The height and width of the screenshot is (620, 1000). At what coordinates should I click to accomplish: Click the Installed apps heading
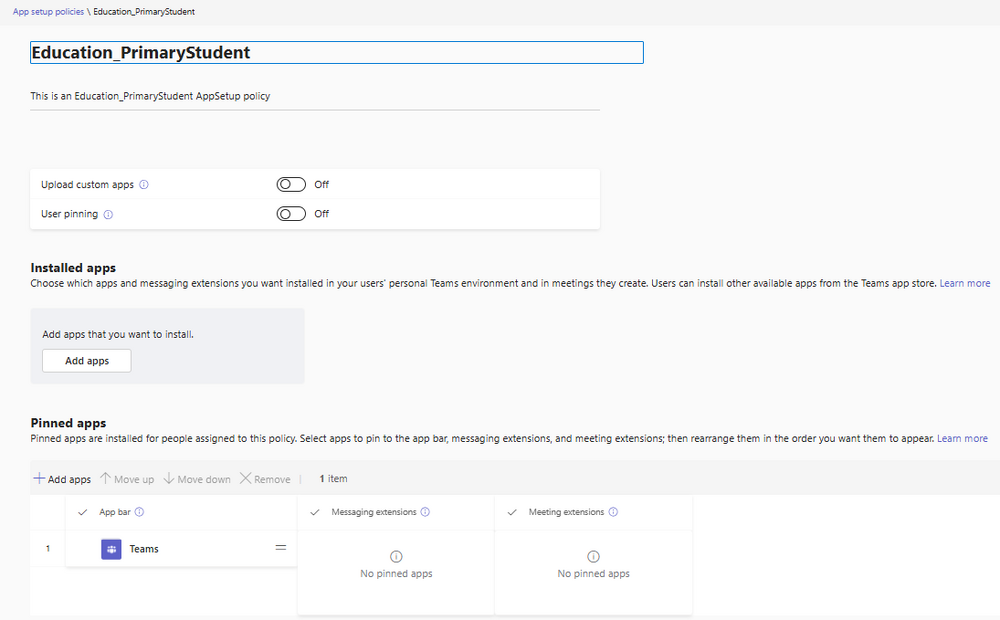click(73, 268)
